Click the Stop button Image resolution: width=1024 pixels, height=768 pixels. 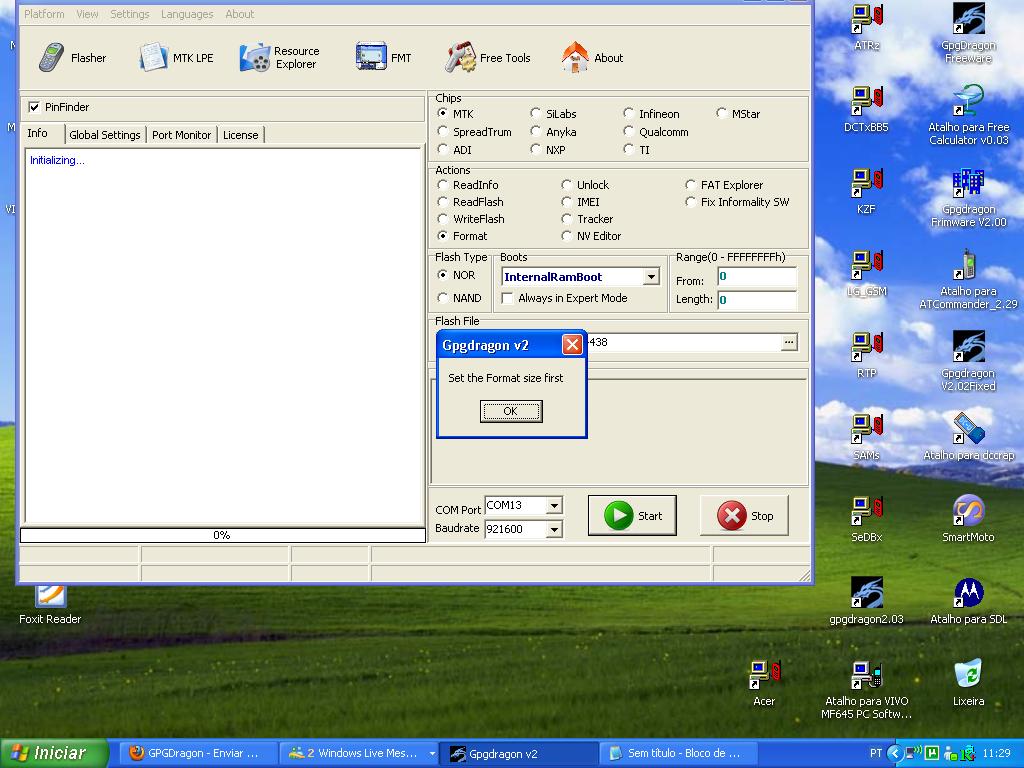coord(744,515)
